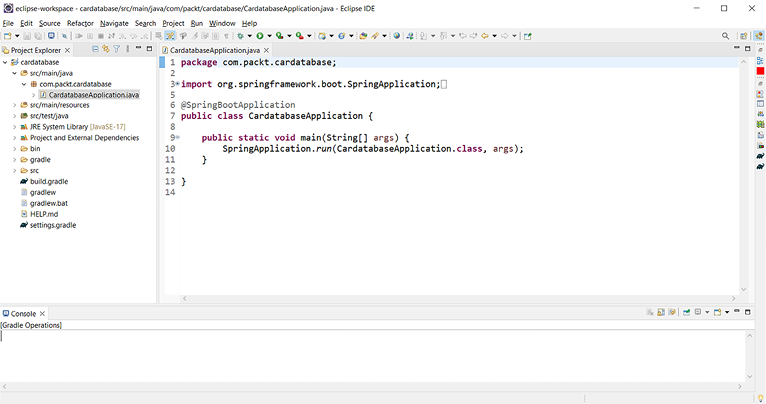
Task: Click the Debug bug icon in toolbar
Action: (240, 36)
